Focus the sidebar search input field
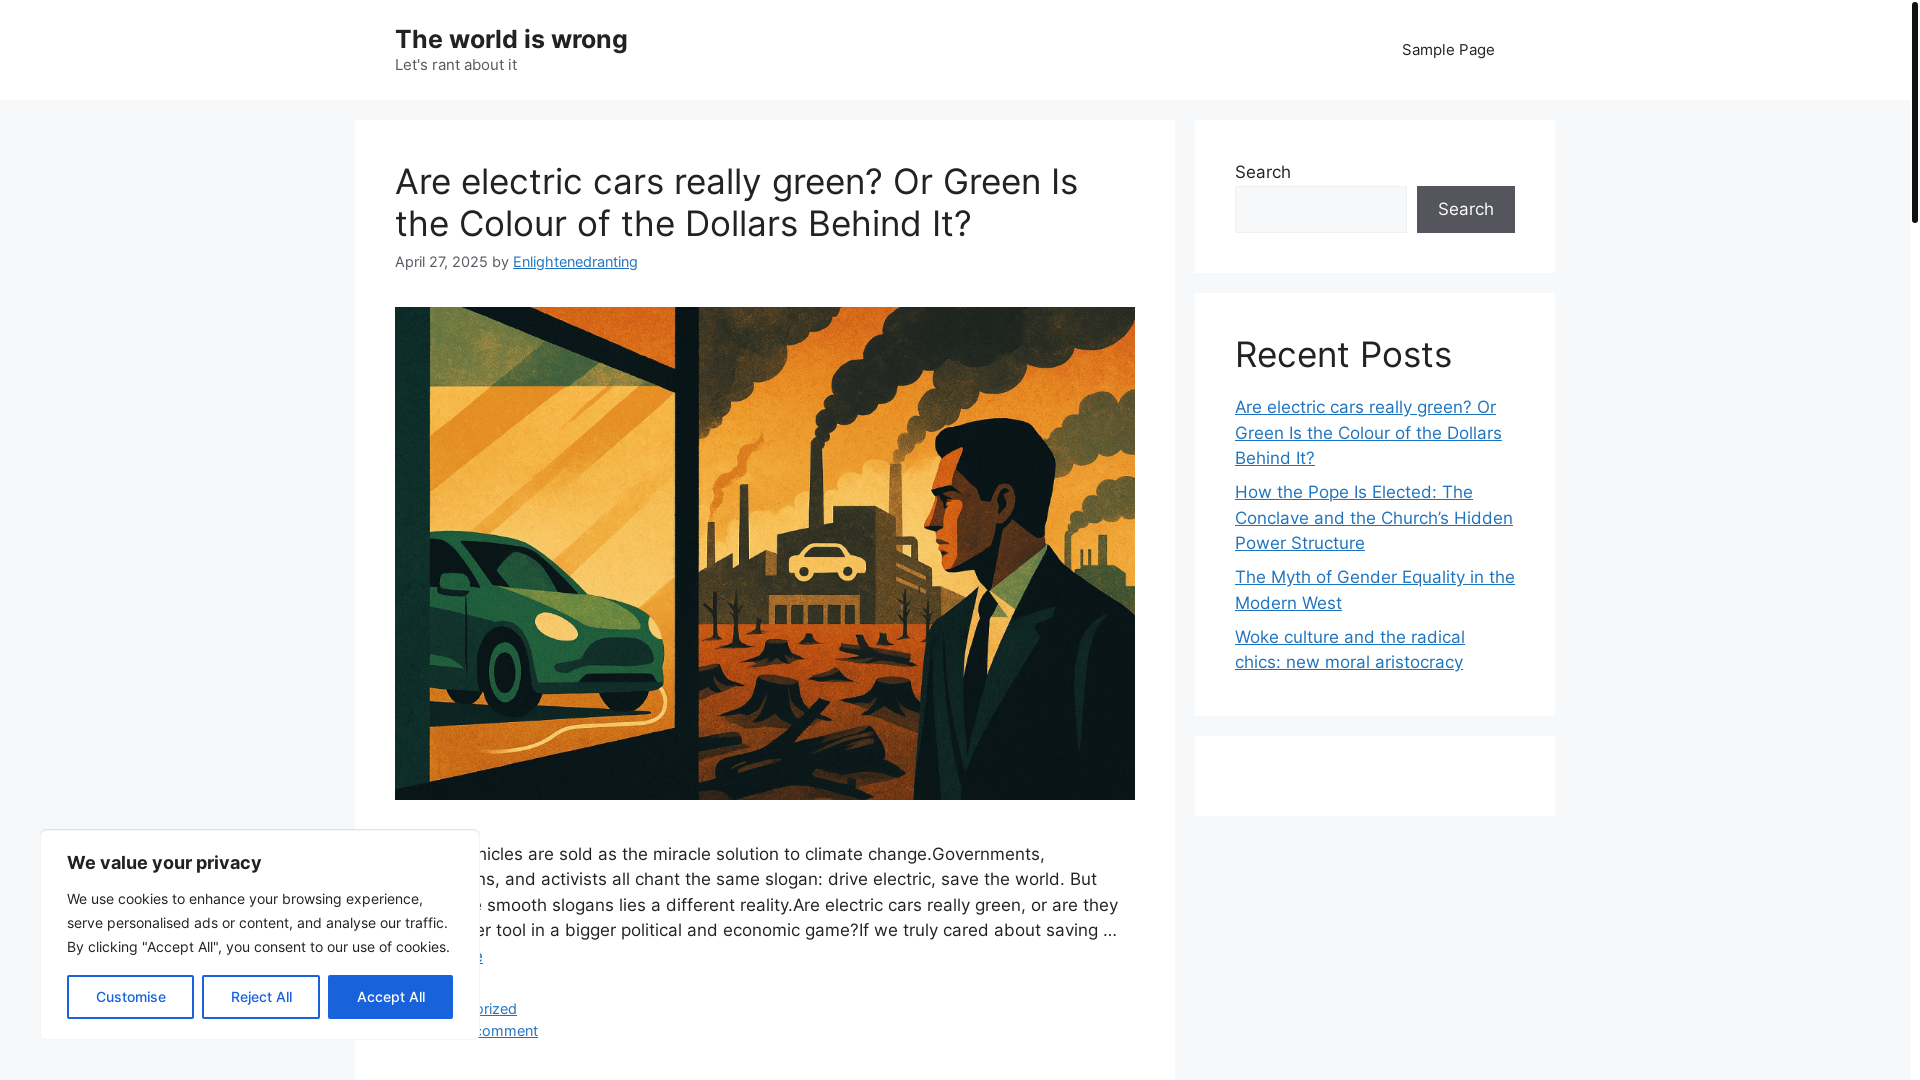 click(1320, 209)
